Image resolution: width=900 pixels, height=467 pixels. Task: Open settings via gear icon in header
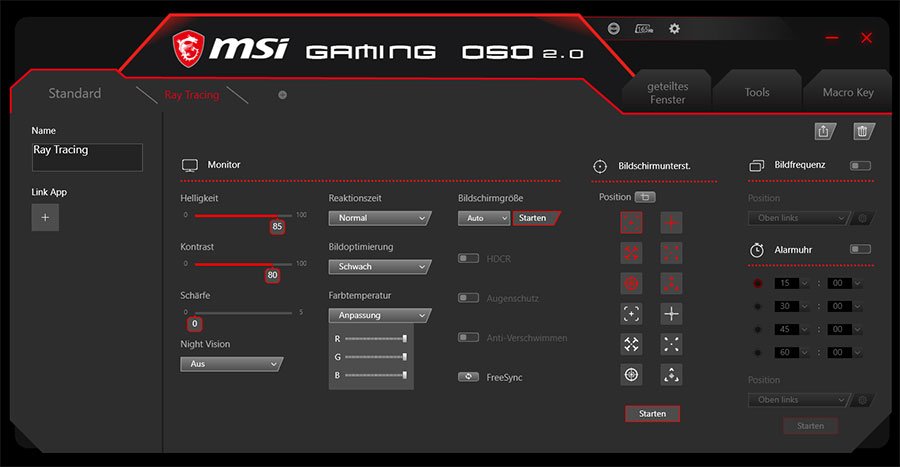tap(674, 28)
